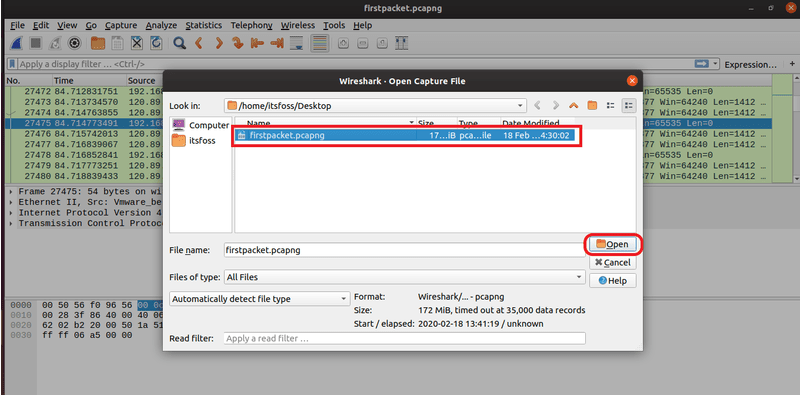Toggle packet list colorize rules
This screenshot has height=395, width=800.
click(319, 43)
